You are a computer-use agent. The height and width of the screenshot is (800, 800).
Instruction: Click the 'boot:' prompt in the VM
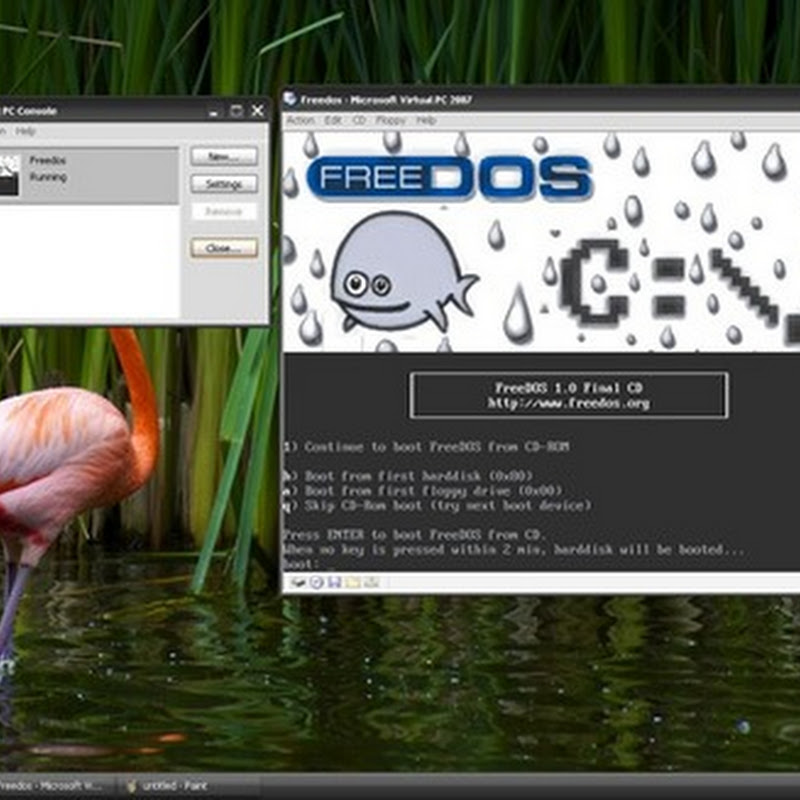tap(302, 564)
